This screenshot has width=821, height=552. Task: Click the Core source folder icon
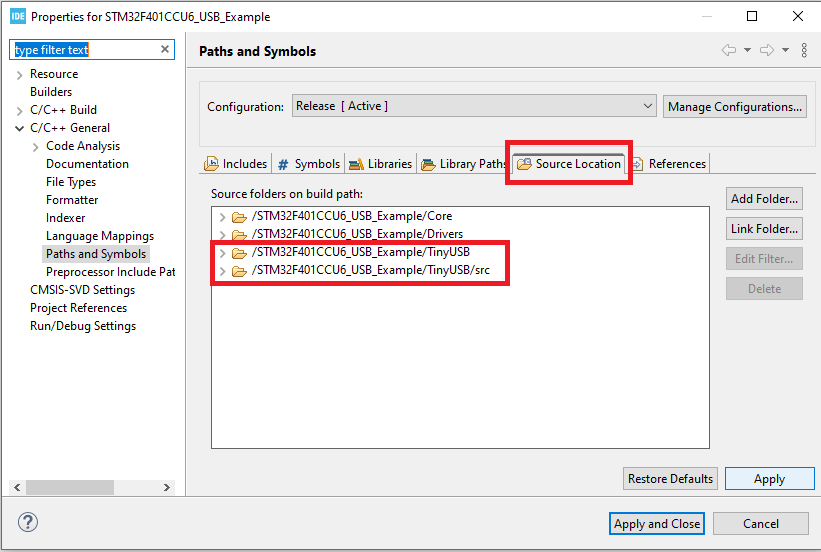tap(239, 216)
